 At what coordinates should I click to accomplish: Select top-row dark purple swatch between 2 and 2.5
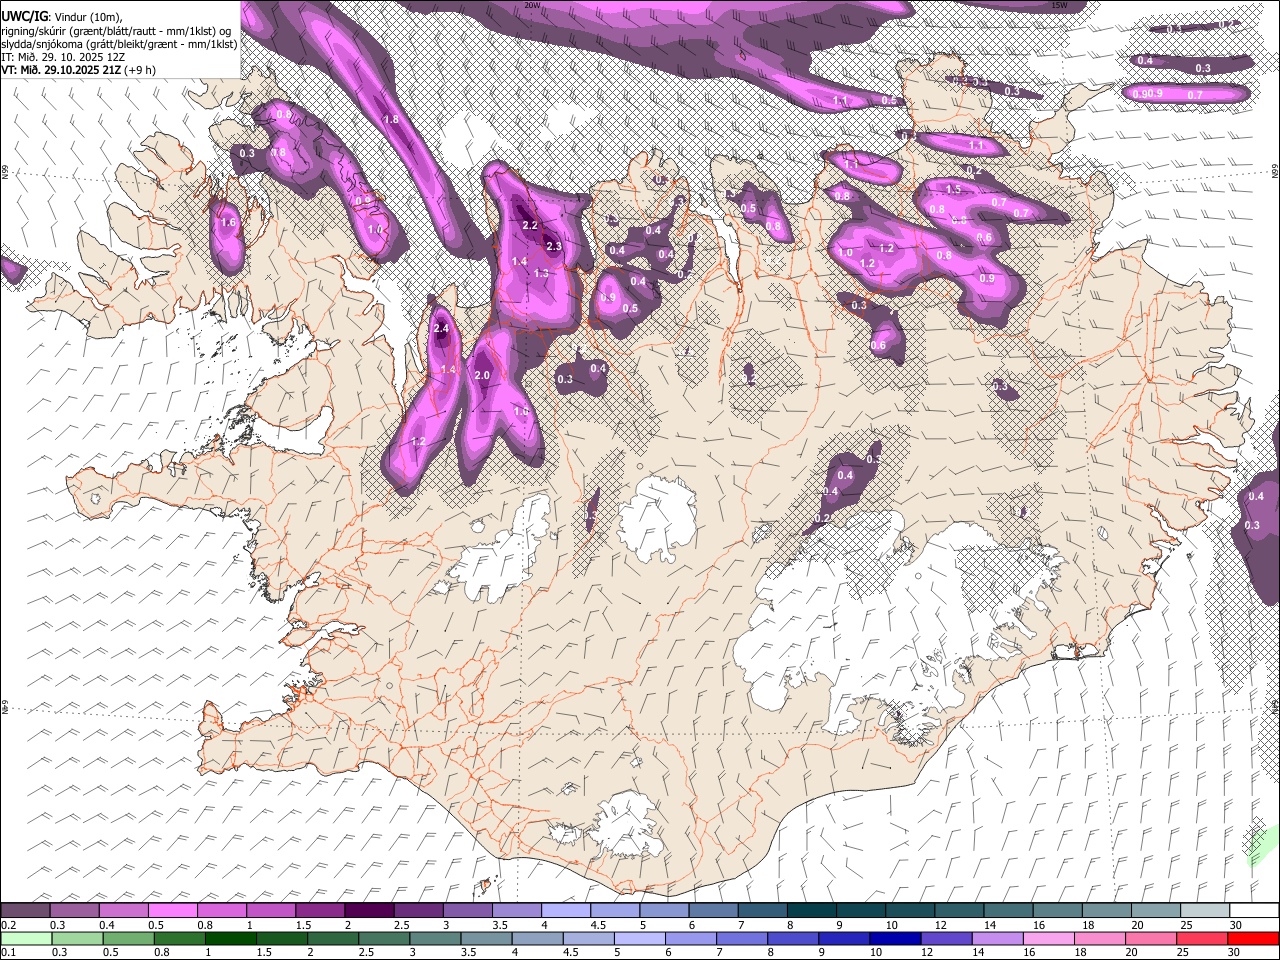[x=369, y=911]
